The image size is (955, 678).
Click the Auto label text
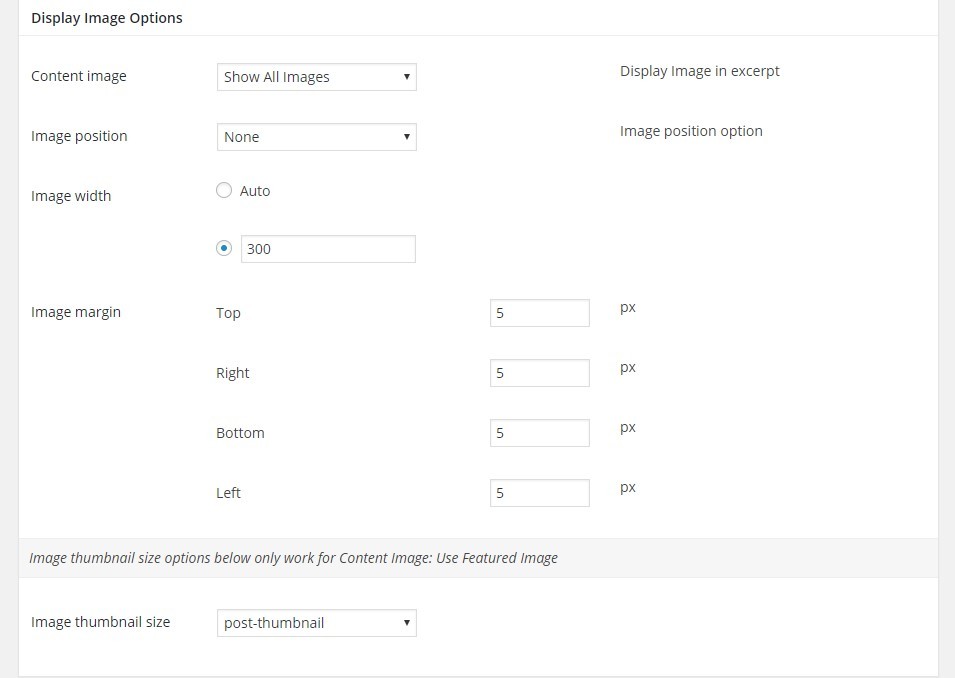[x=255, y=191]
